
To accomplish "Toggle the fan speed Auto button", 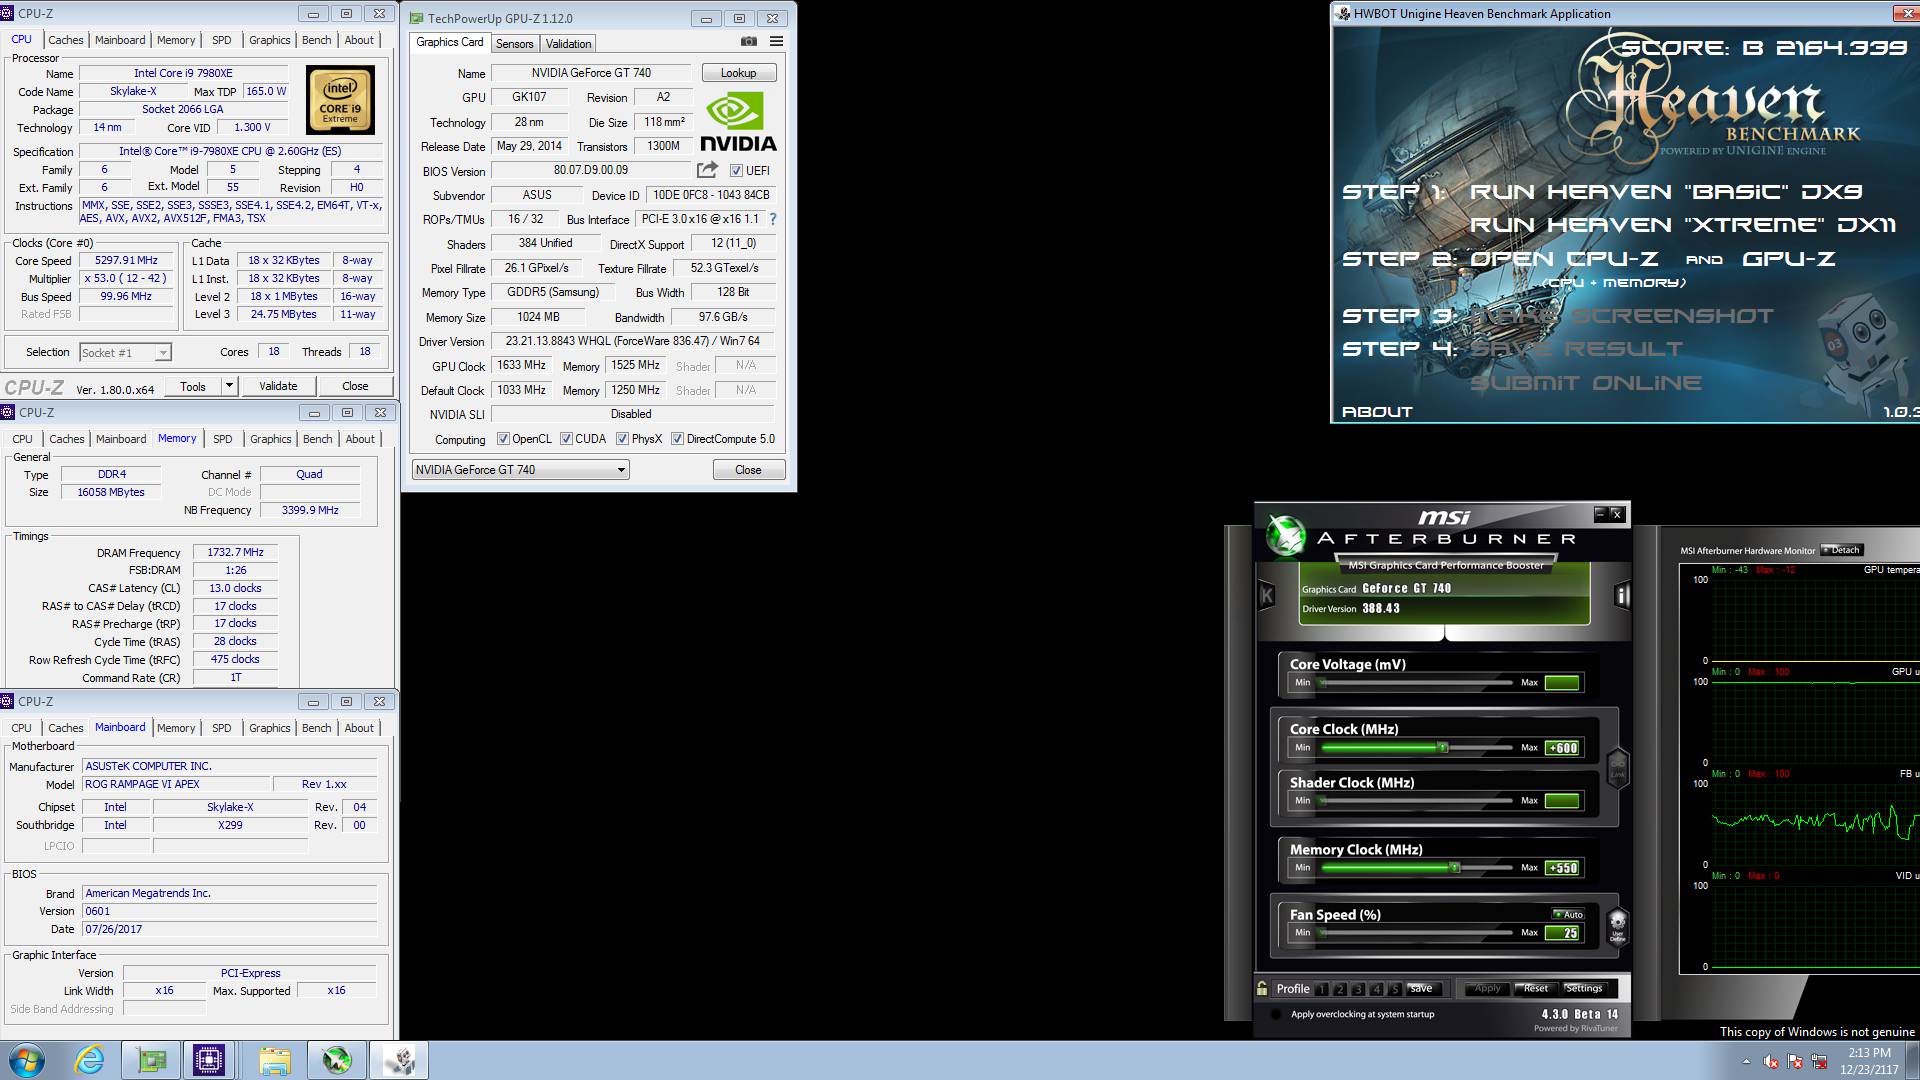I will (x=1568, y=914).
